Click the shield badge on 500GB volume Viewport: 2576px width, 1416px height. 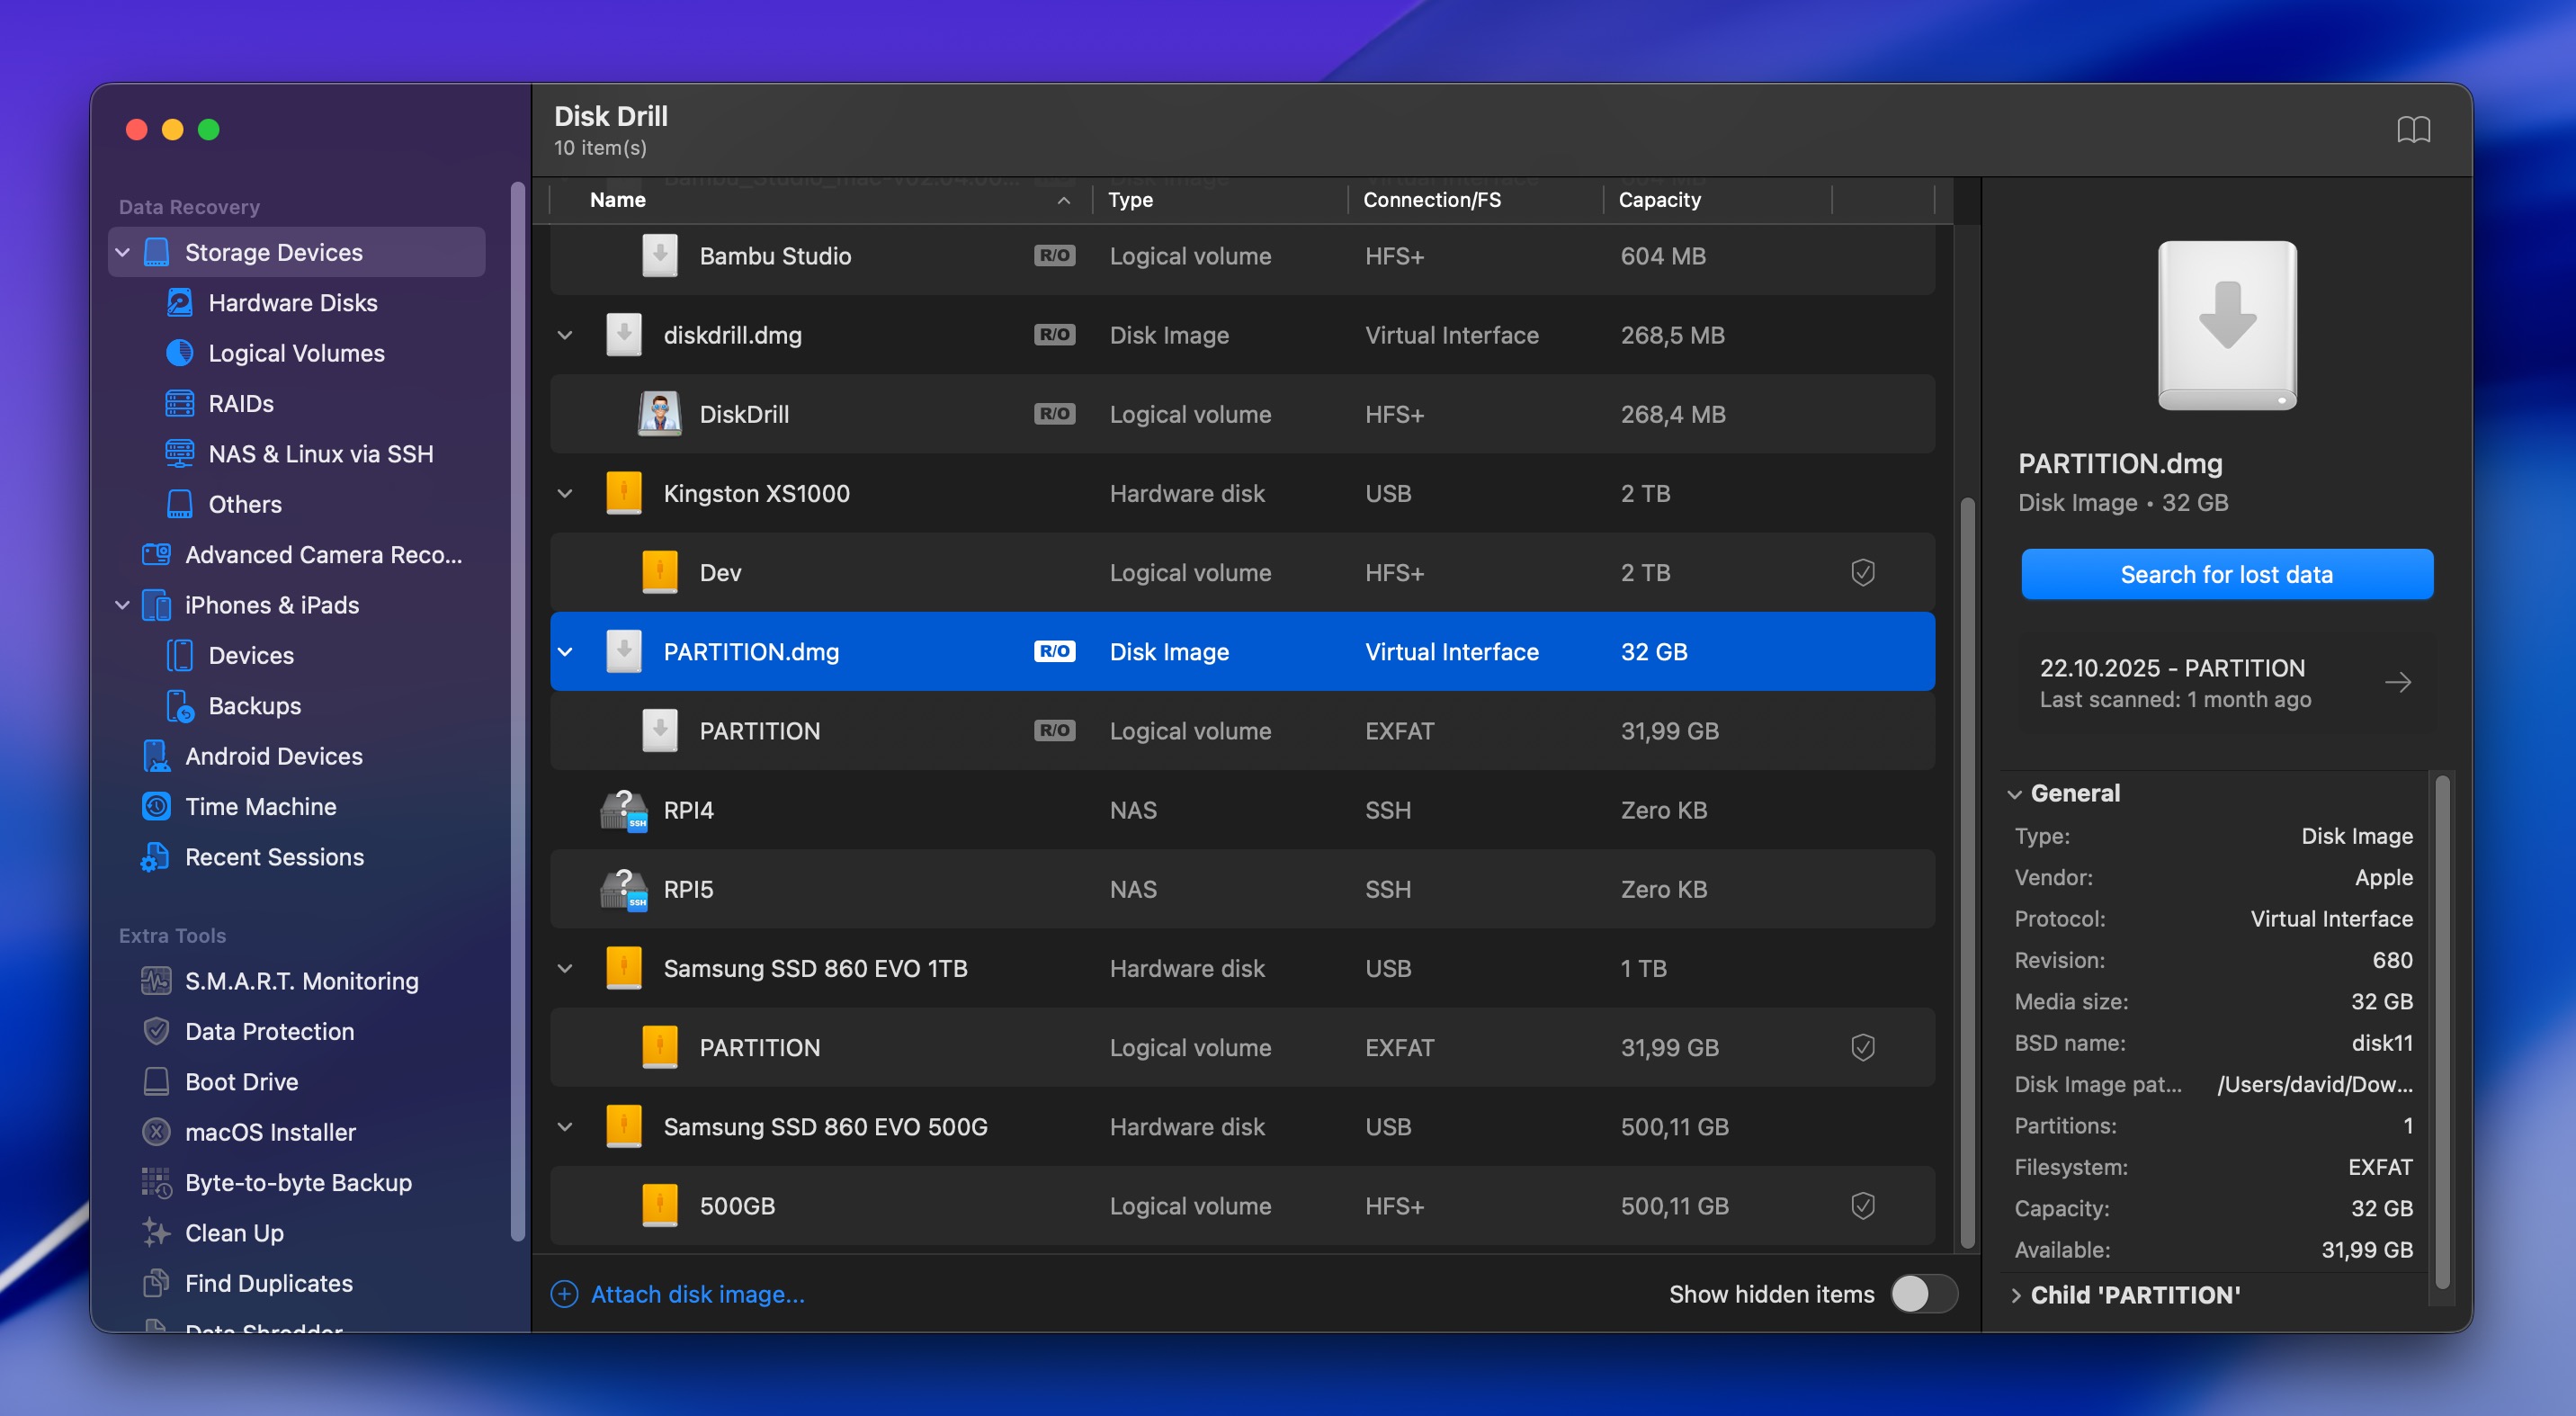click(x=1862, y=1205)
